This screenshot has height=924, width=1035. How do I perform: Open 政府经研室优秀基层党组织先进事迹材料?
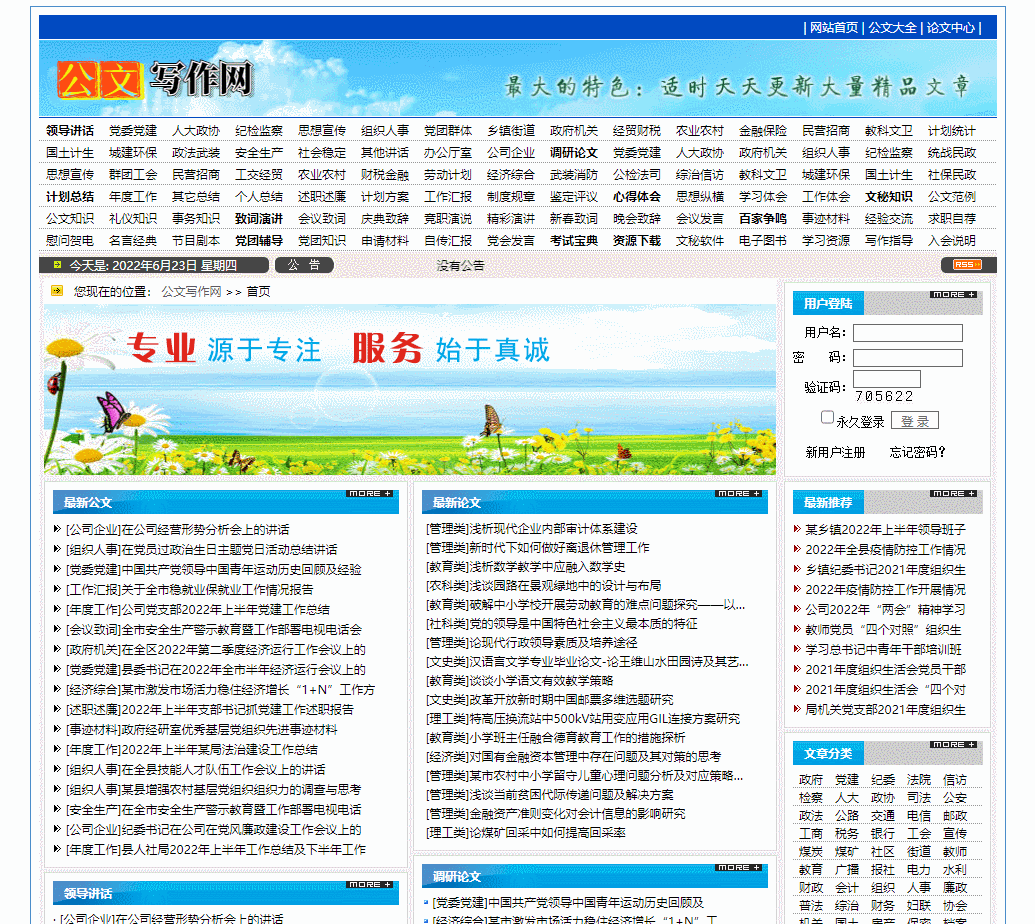tap(230, 729)
